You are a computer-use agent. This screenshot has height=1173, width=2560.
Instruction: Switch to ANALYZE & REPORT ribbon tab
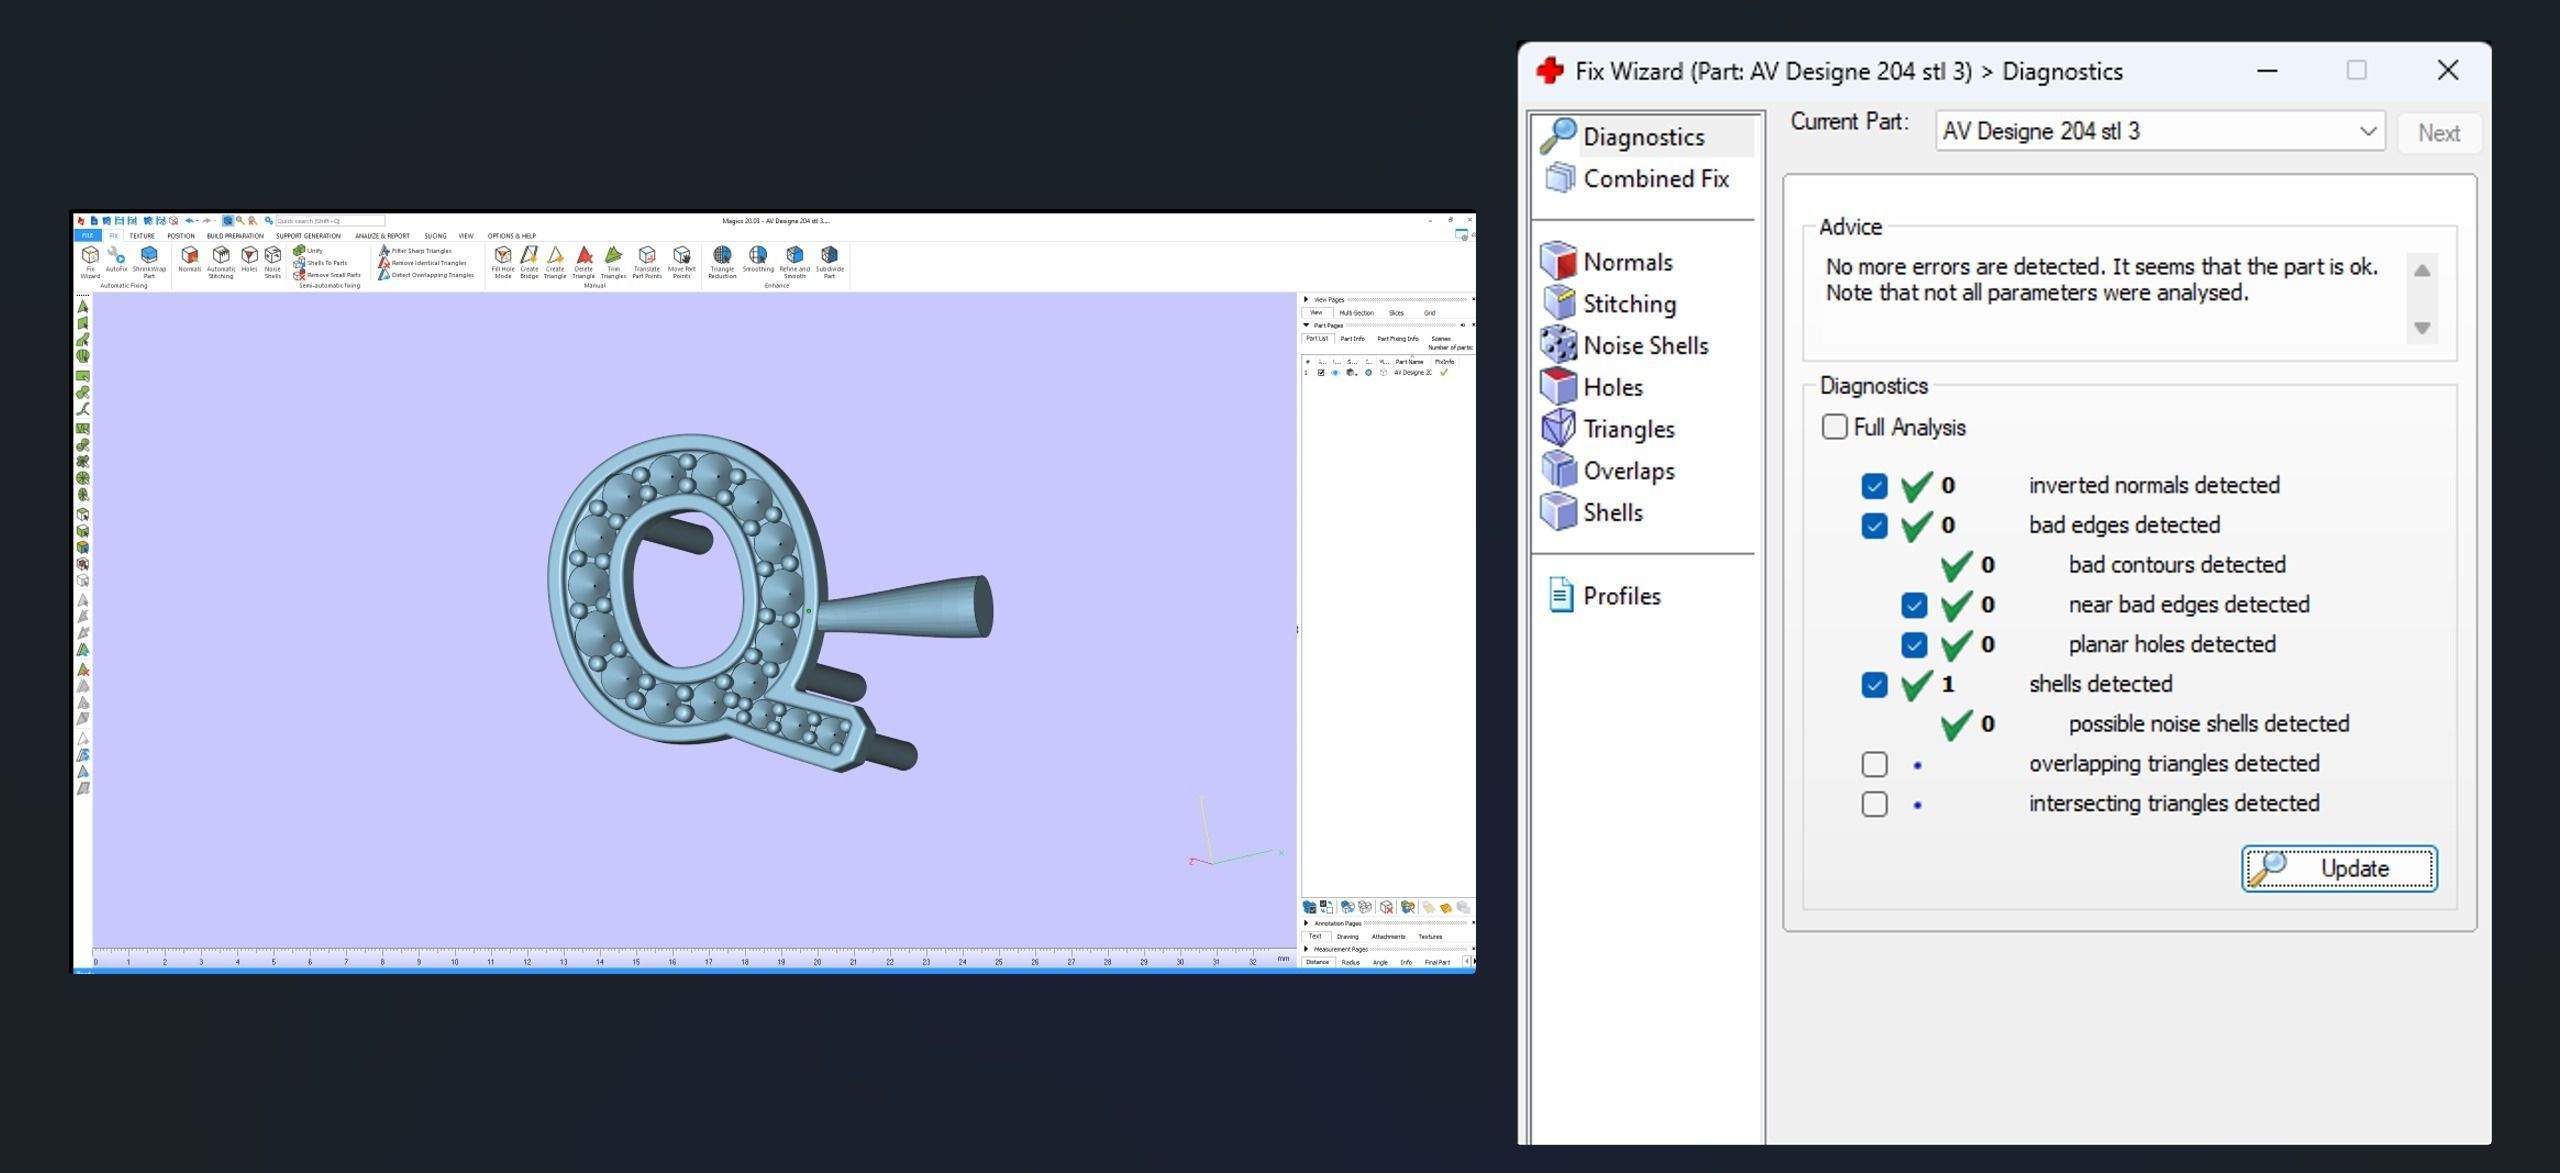tap(382, 236)
